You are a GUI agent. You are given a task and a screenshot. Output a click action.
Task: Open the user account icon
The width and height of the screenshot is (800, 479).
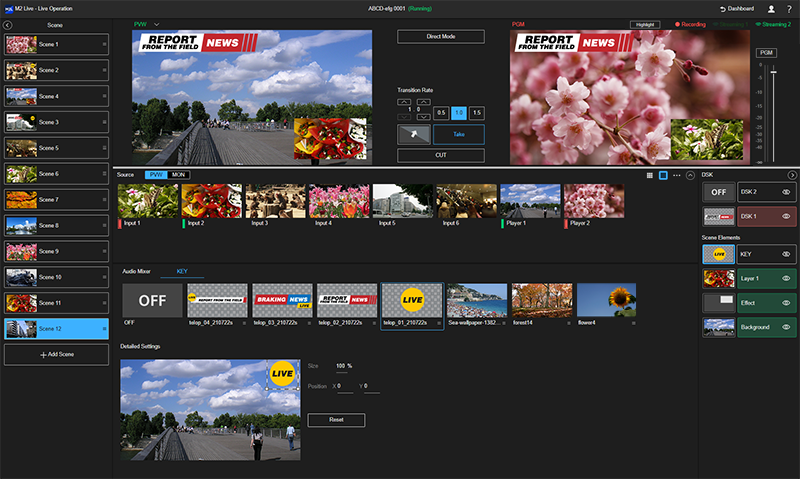click(771, 9)
